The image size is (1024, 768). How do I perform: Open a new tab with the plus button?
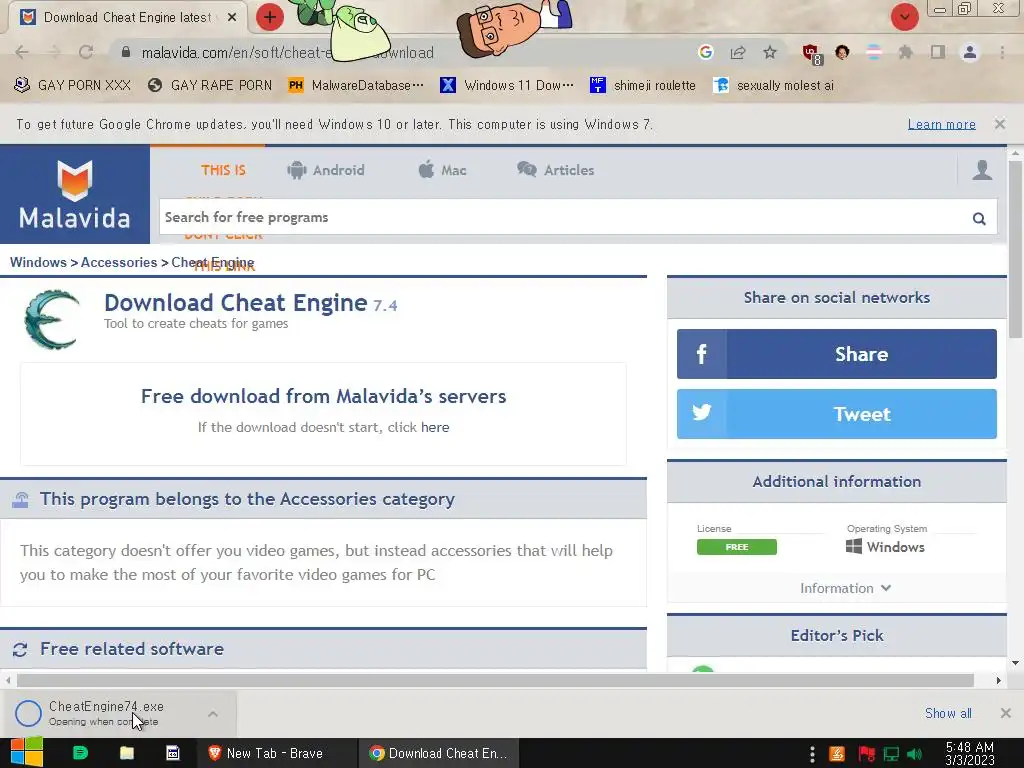270,17
